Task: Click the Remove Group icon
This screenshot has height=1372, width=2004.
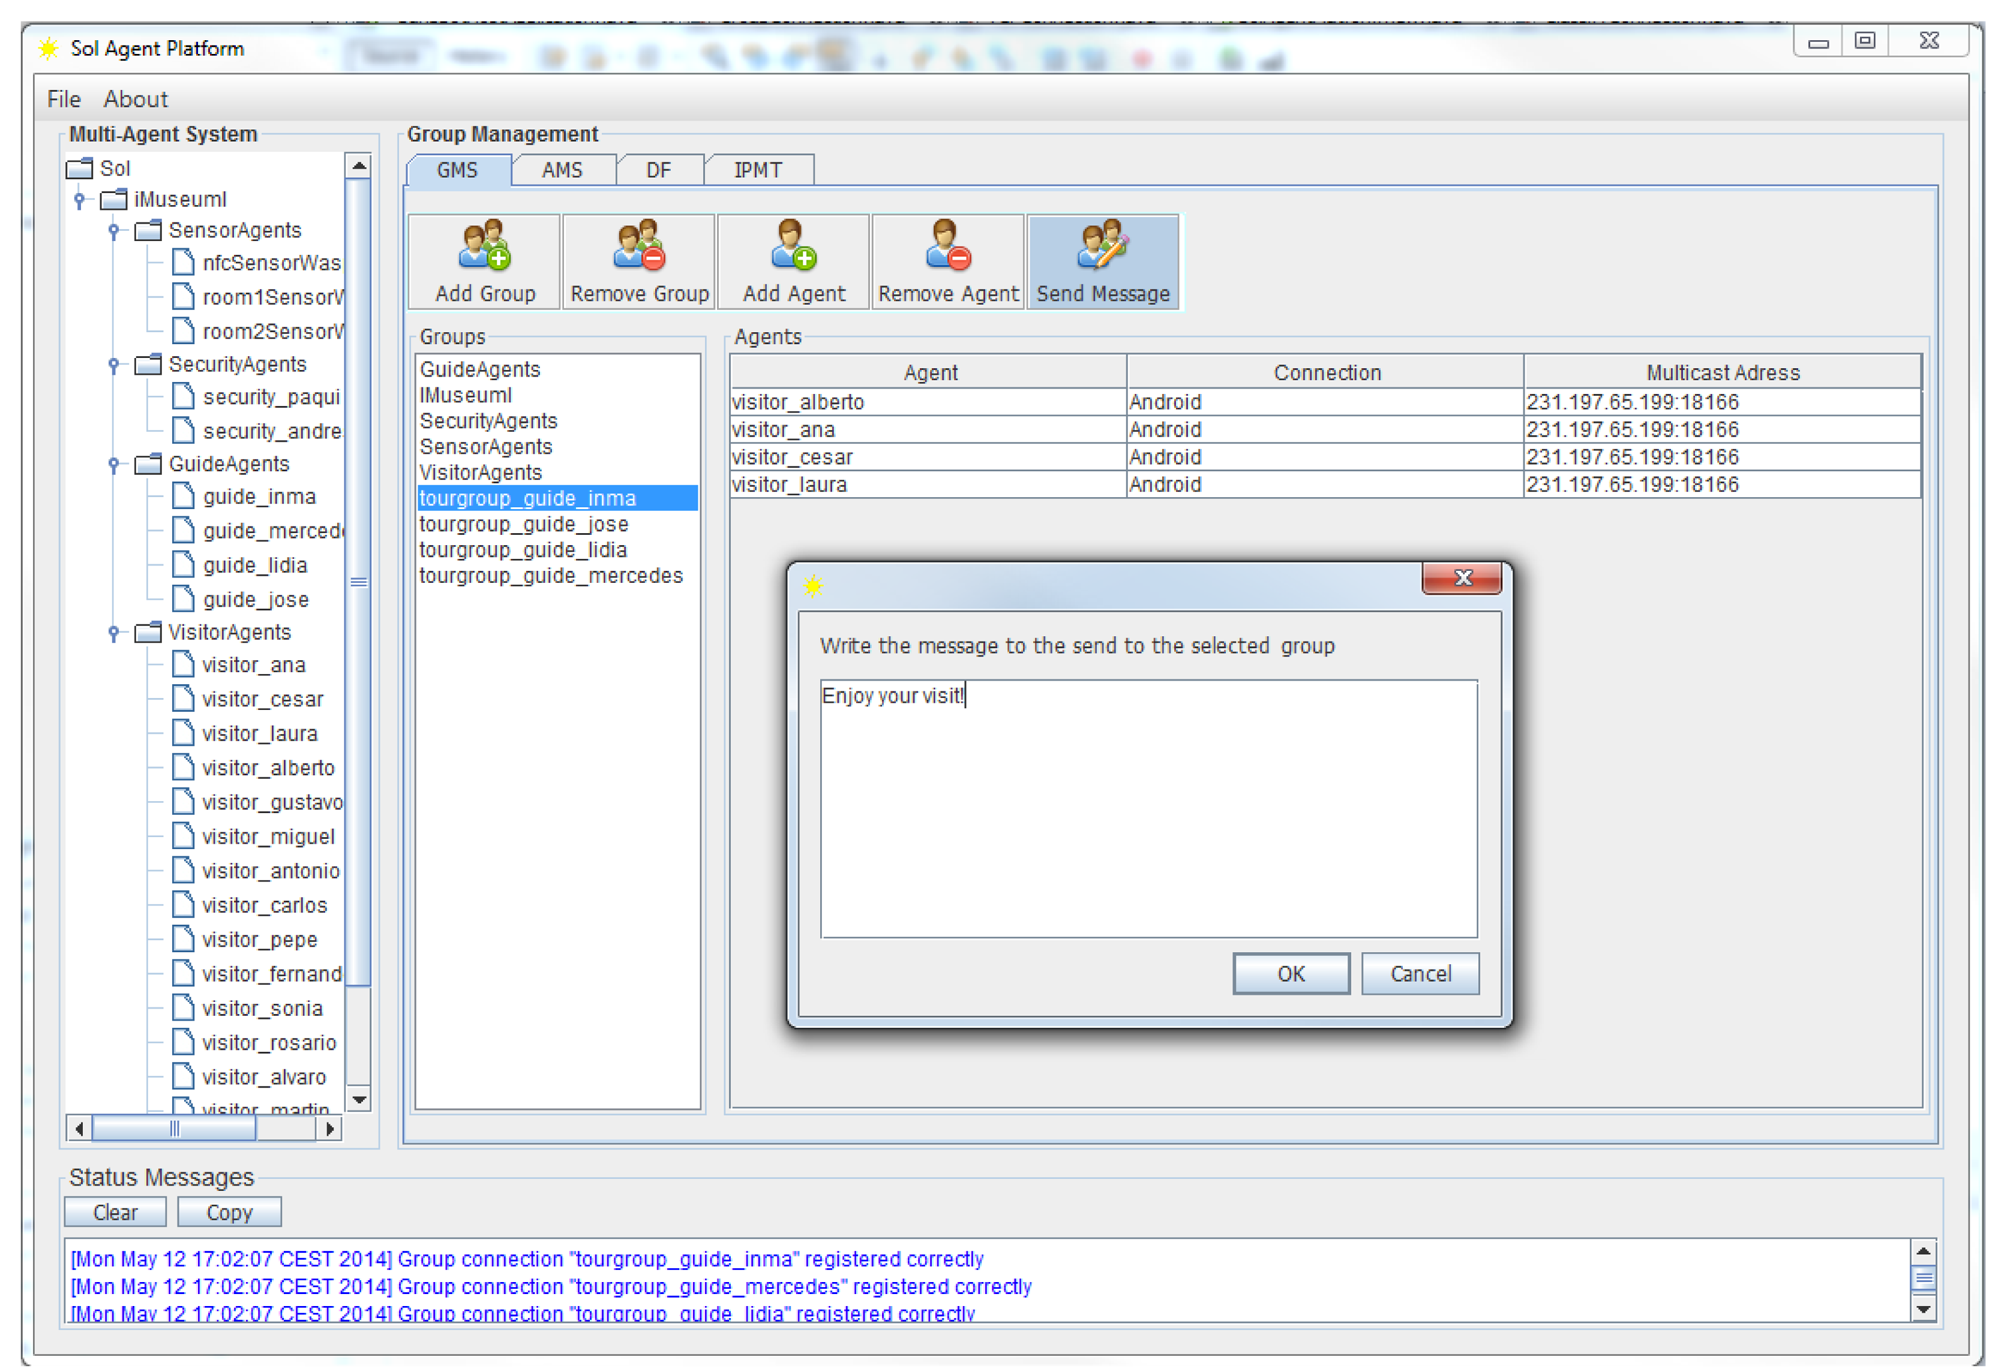Action: pyautogui.click(x=639, y=246)
